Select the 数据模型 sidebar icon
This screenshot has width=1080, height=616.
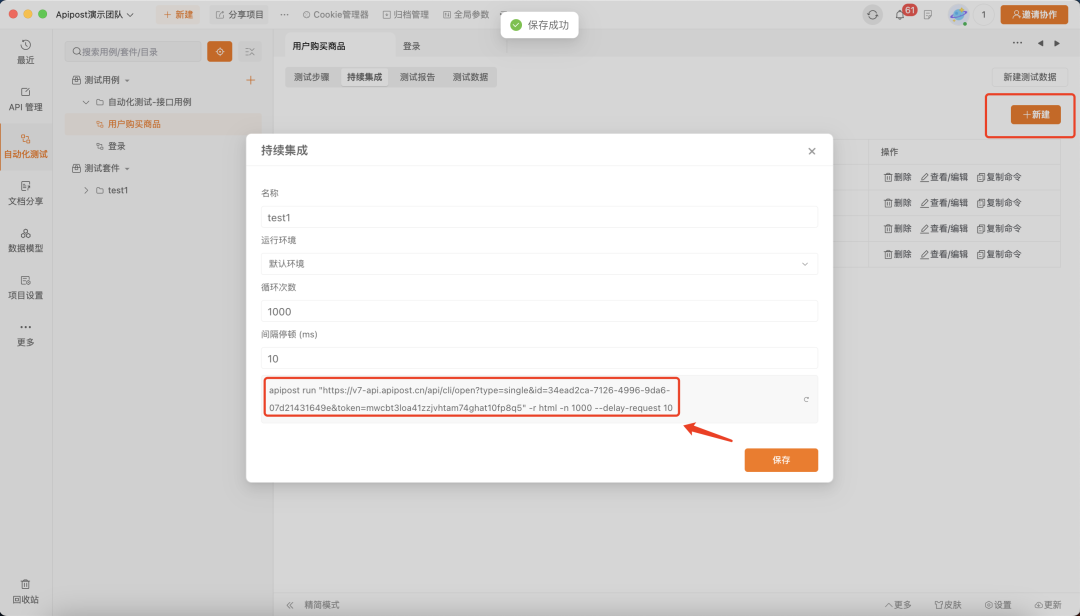click(25, 241)
